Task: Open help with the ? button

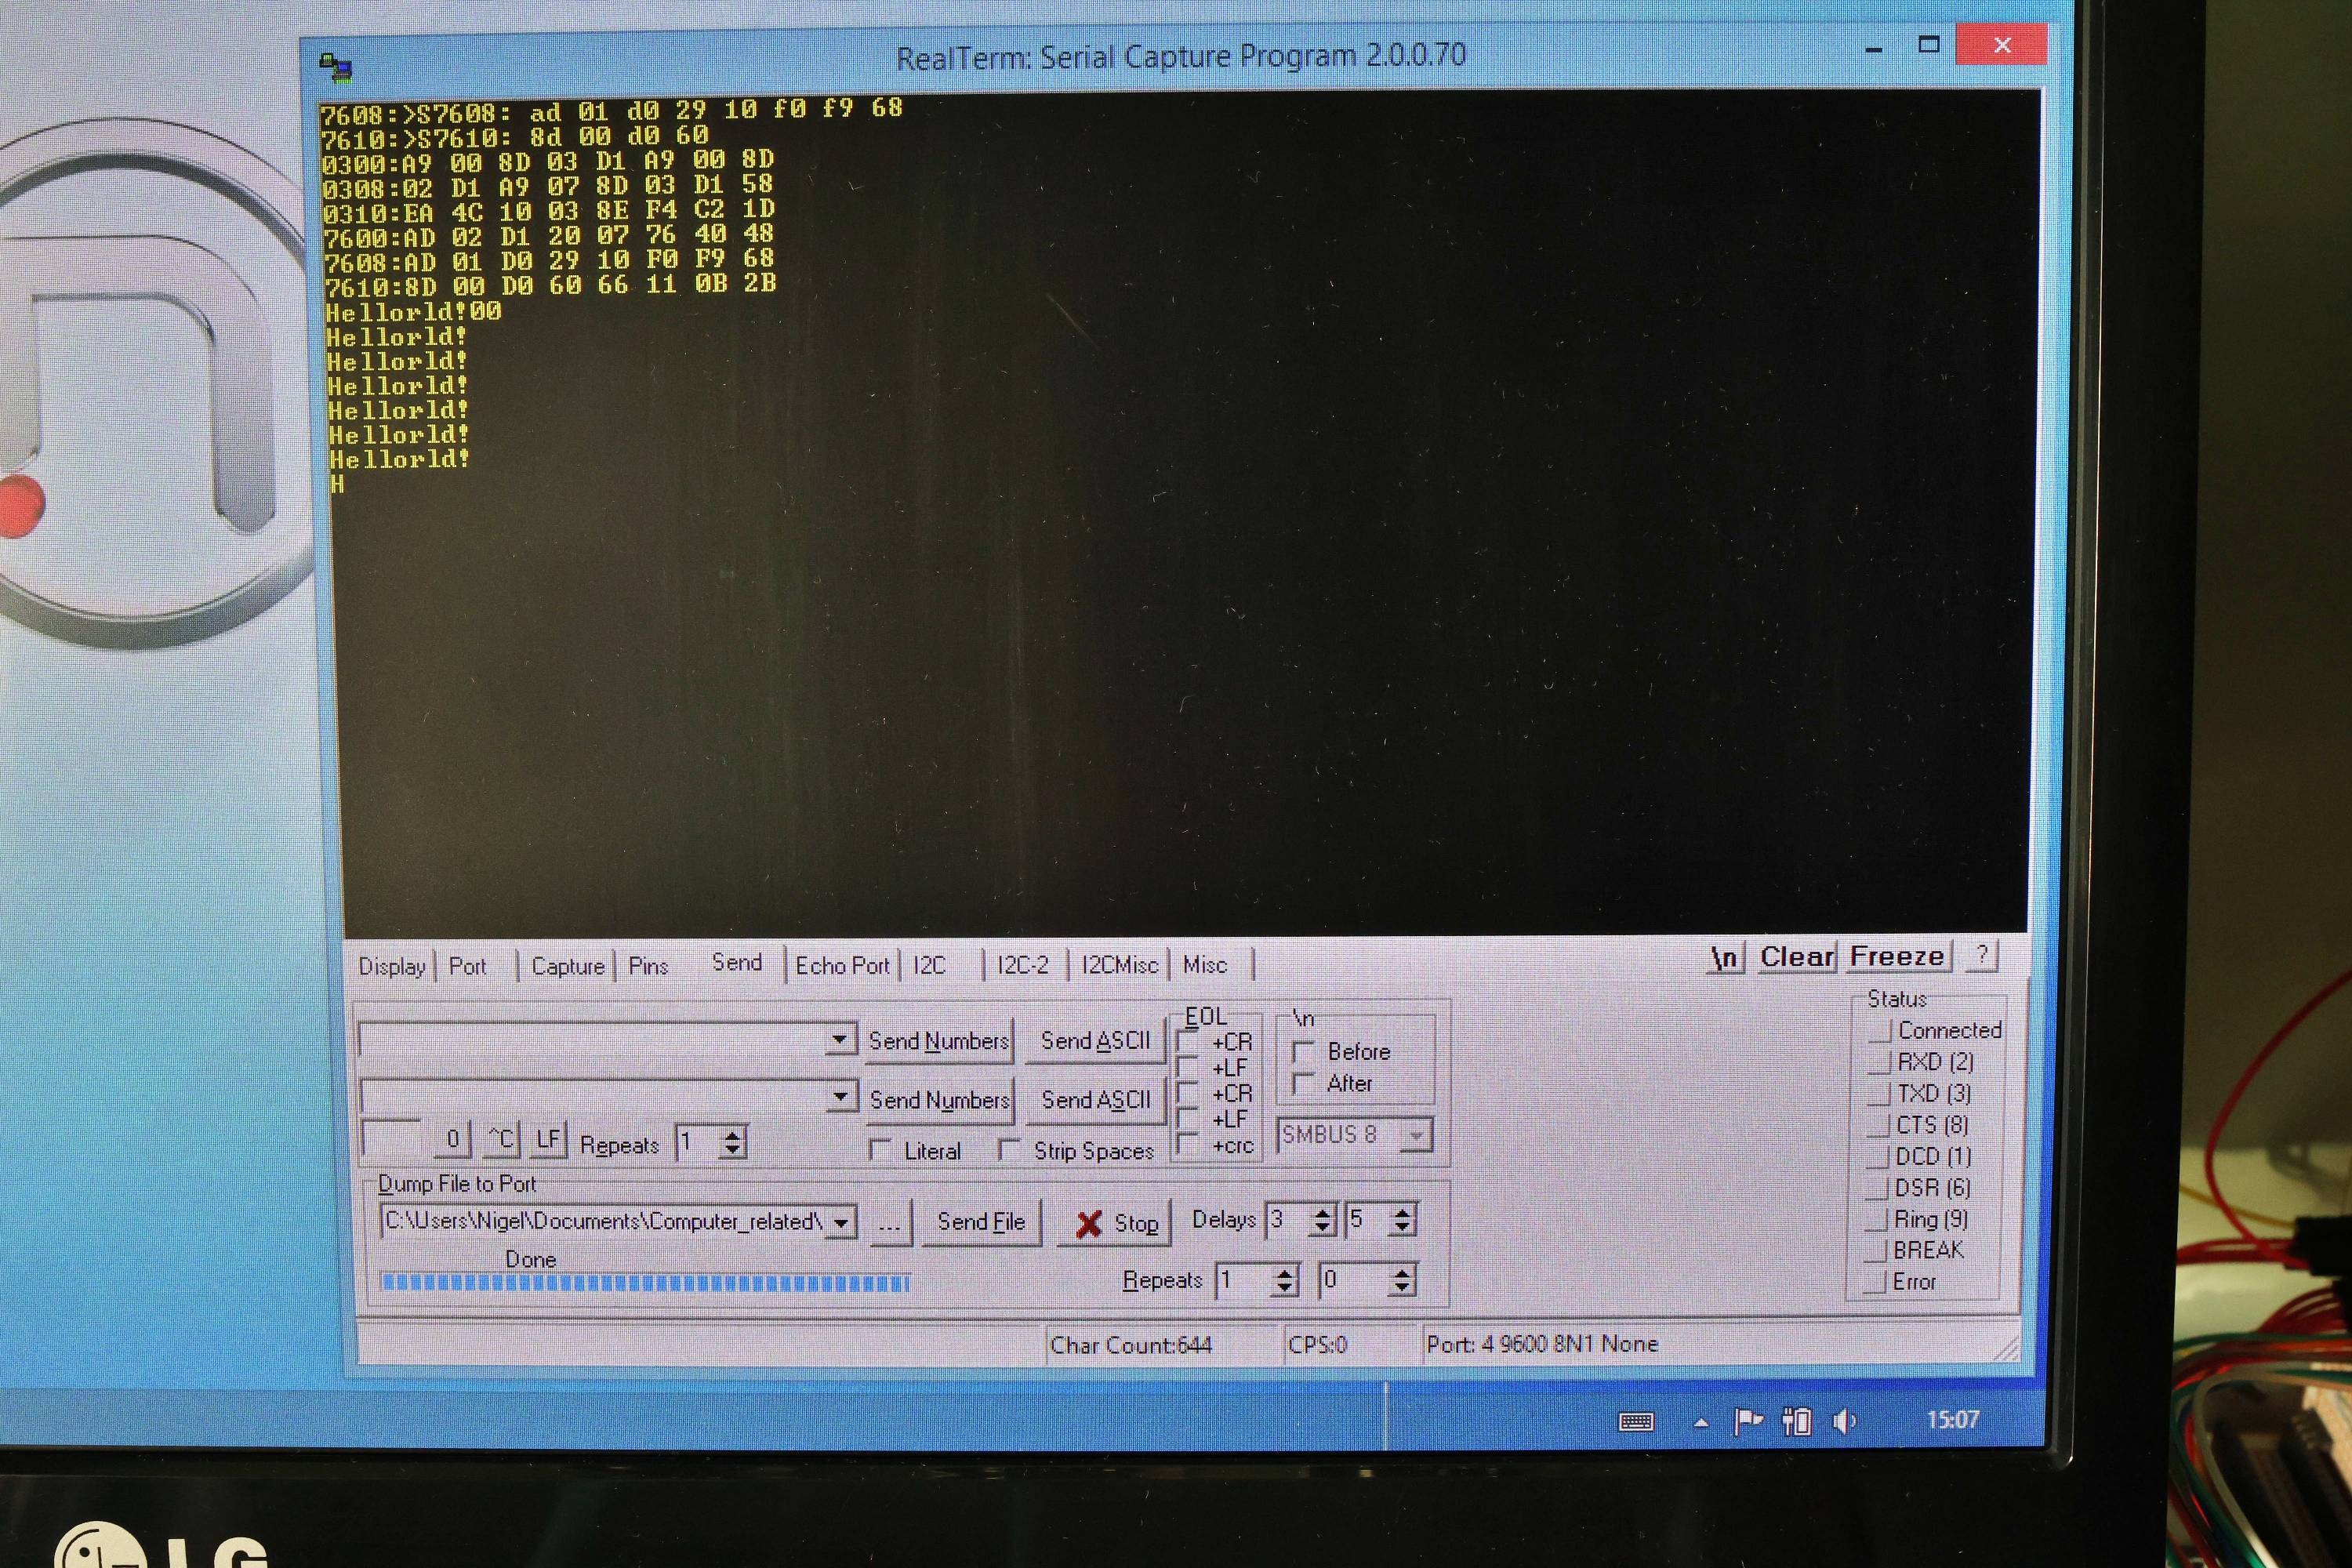Action: pyautogui.click(x=1981, y=956)
